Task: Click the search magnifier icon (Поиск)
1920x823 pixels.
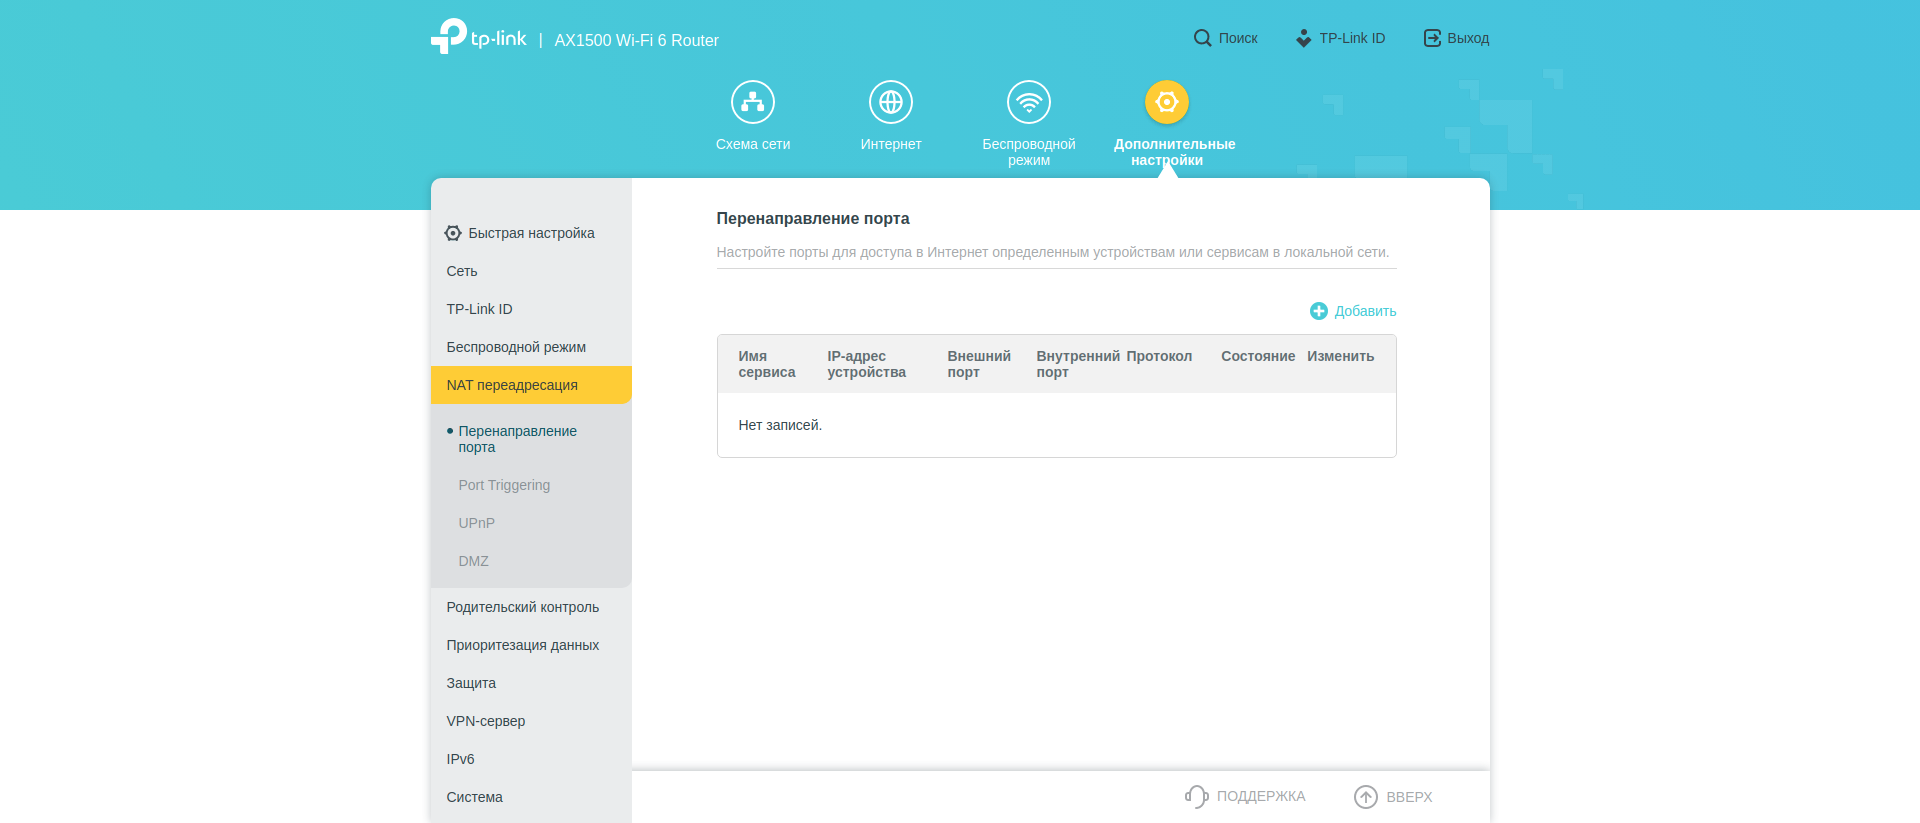Action: tap(1202, 38)
